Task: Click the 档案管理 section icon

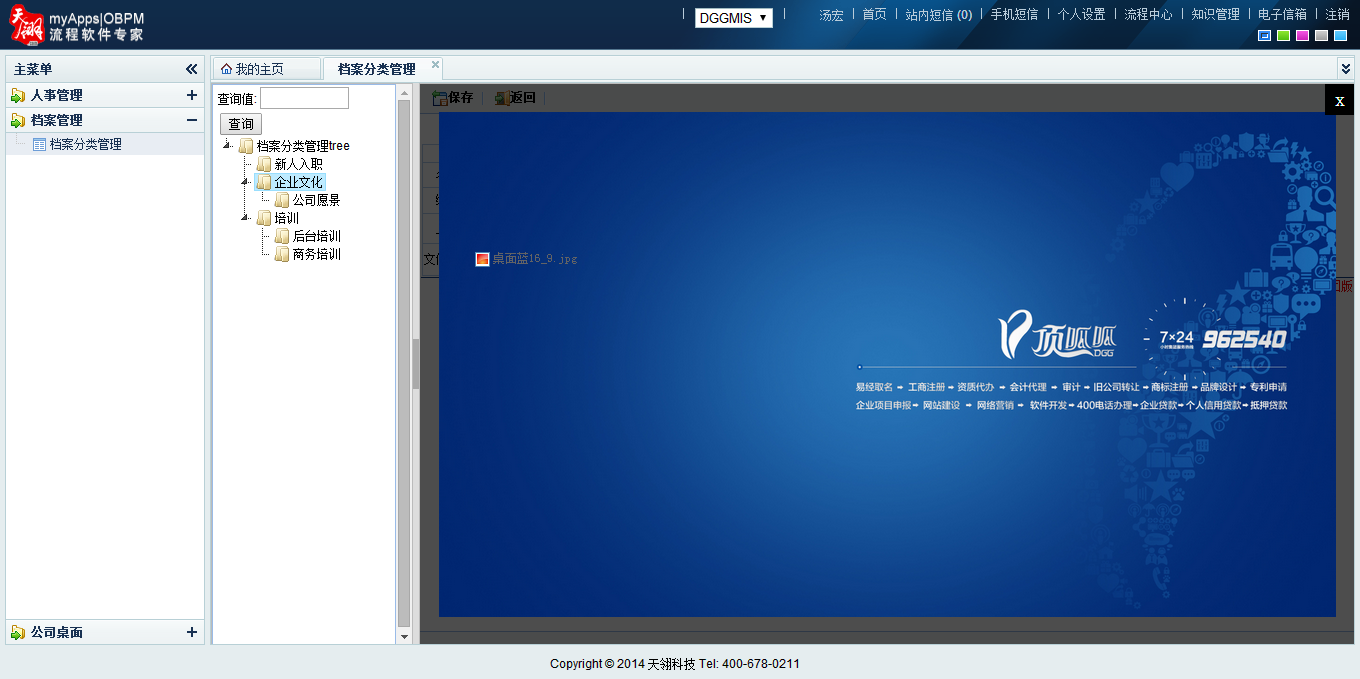Action: [x=18, y=120]
